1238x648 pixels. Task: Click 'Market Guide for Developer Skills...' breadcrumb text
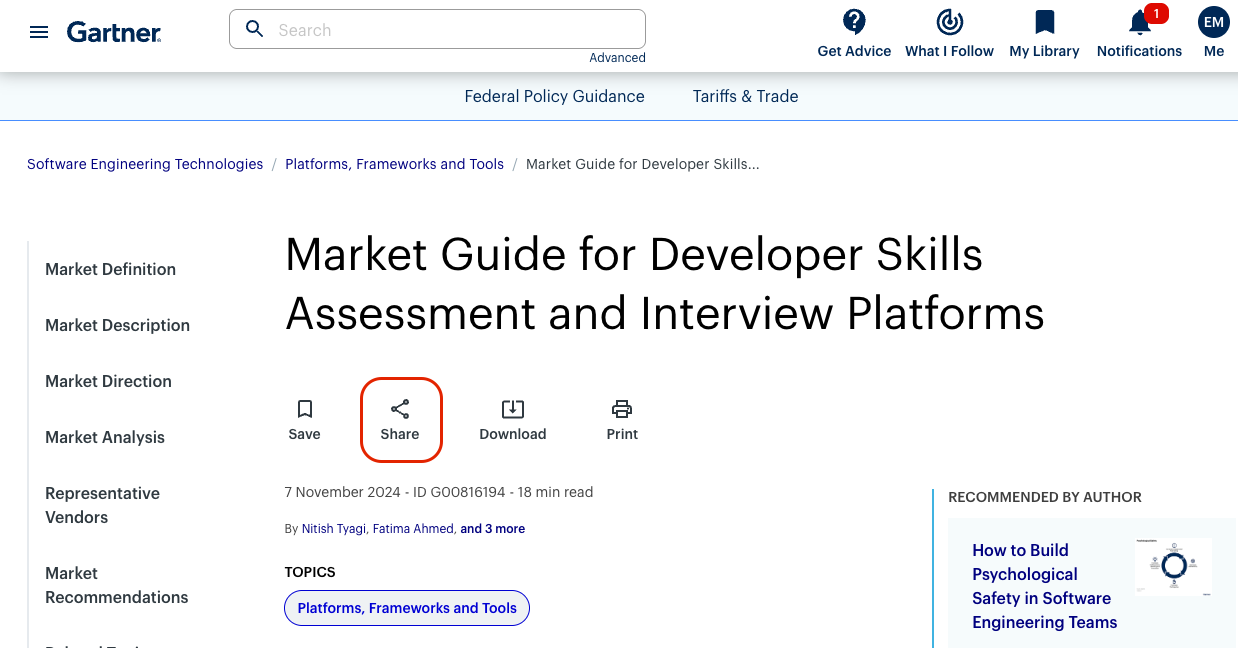[x=642, y=164]
